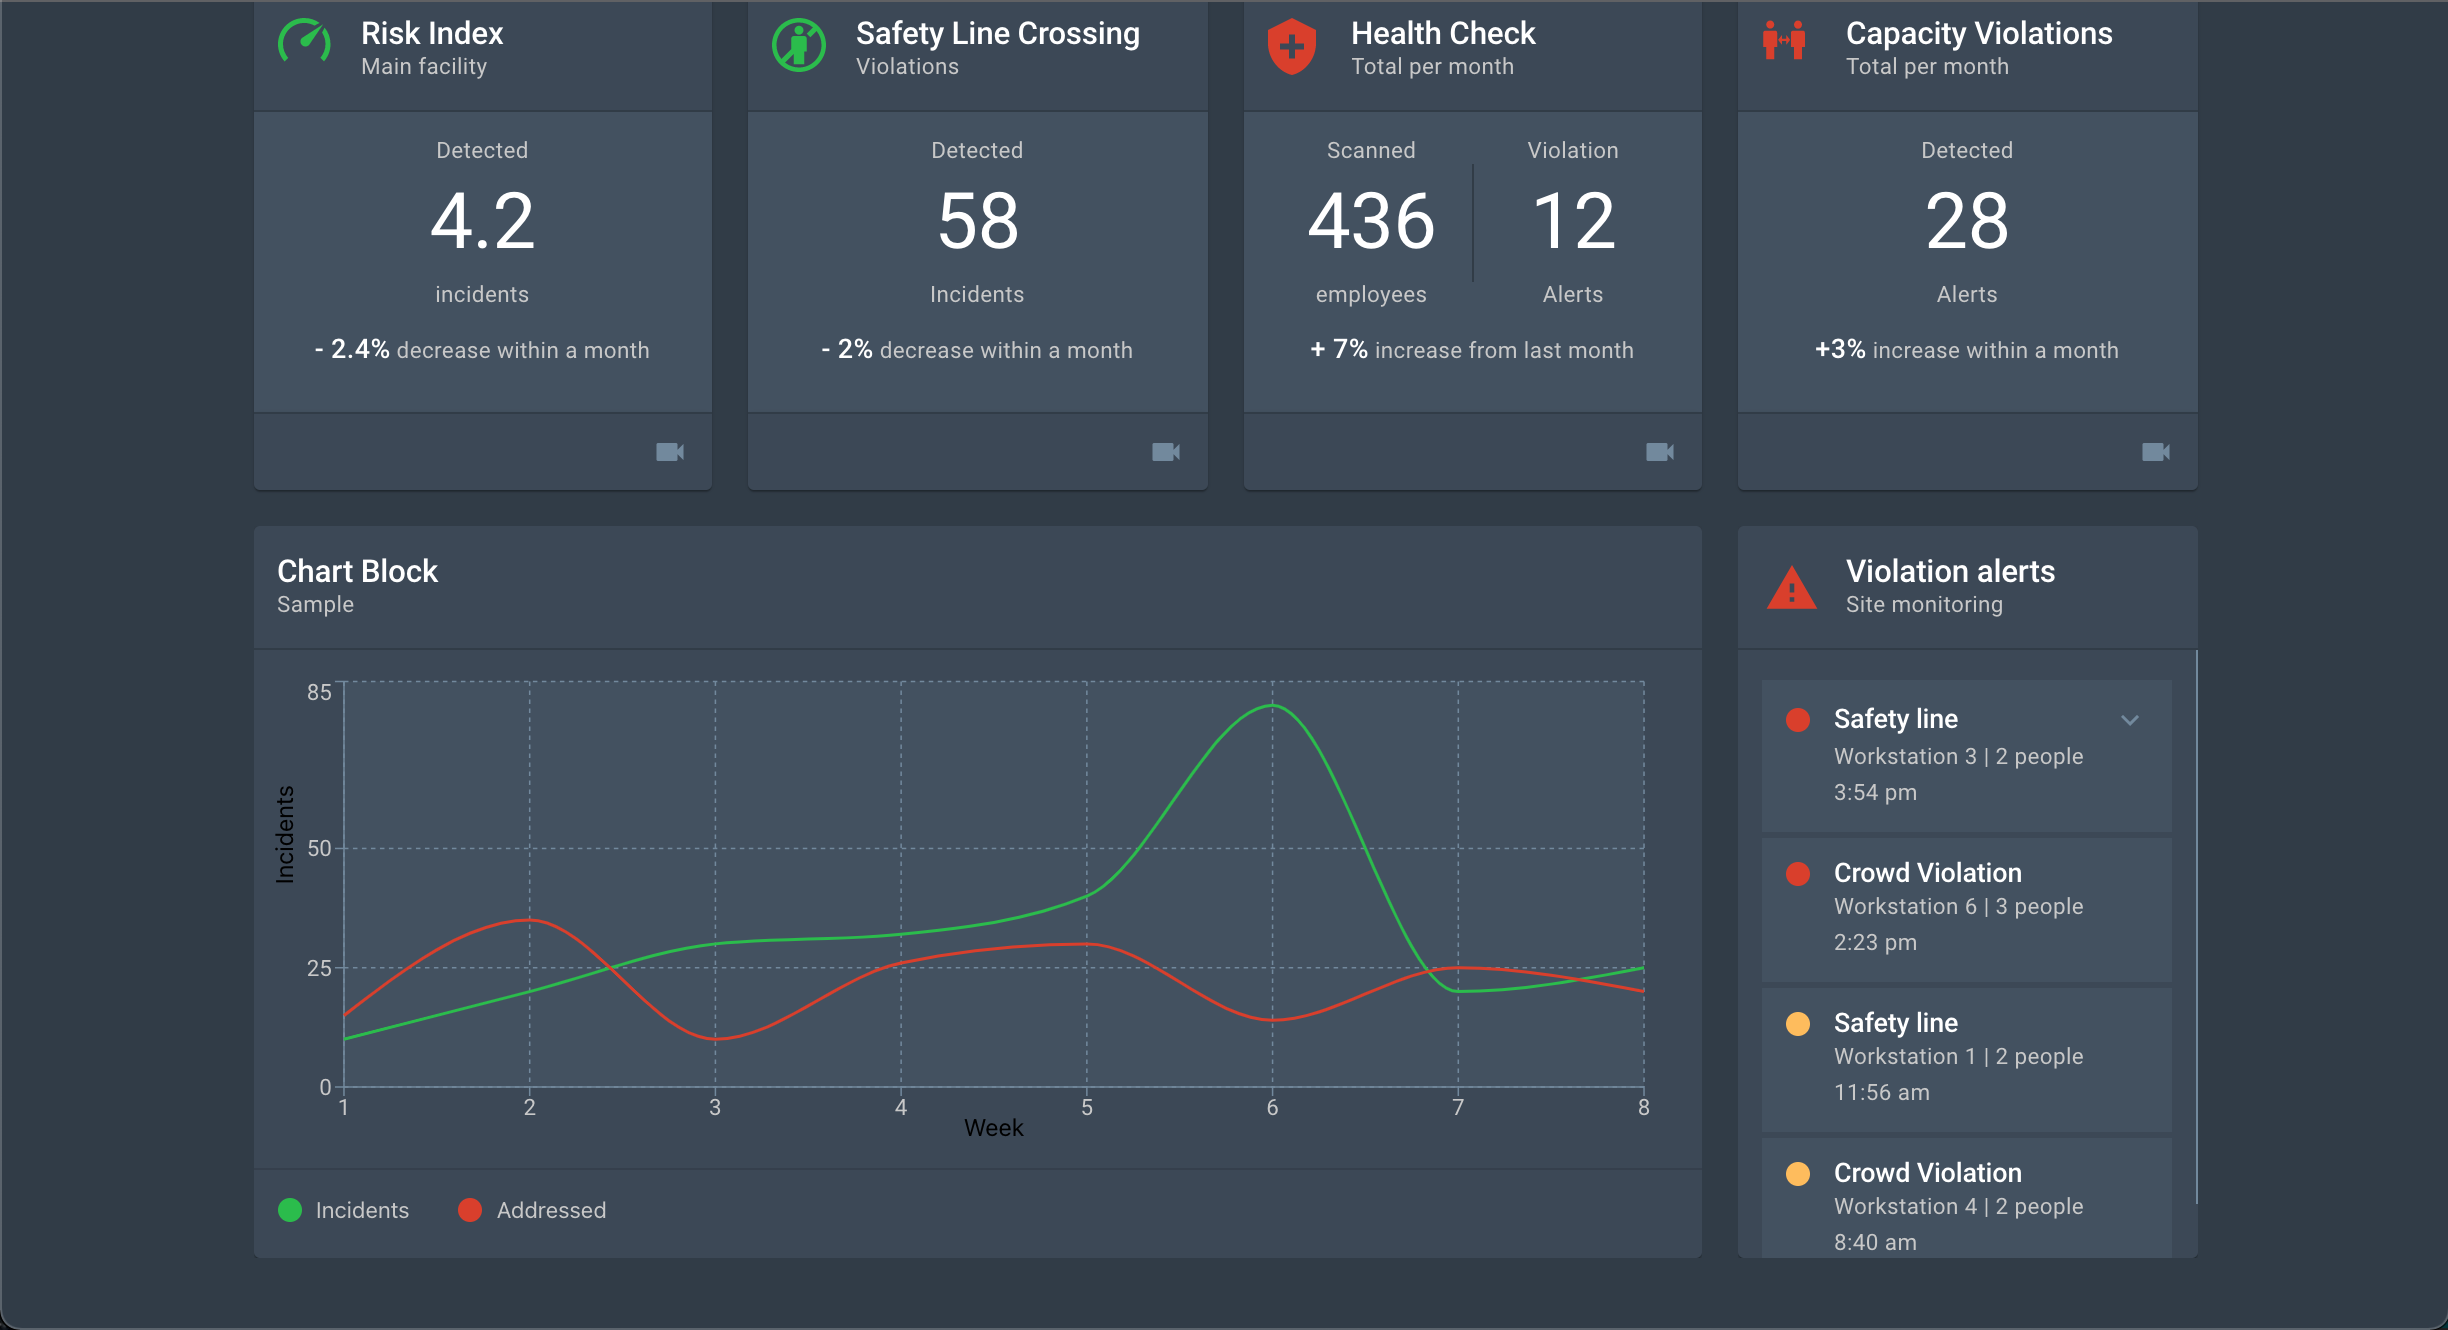The height and width of the screenshot is (1330, 2448).
Task: Click the Health Check shield icon
Action: 1291,46
